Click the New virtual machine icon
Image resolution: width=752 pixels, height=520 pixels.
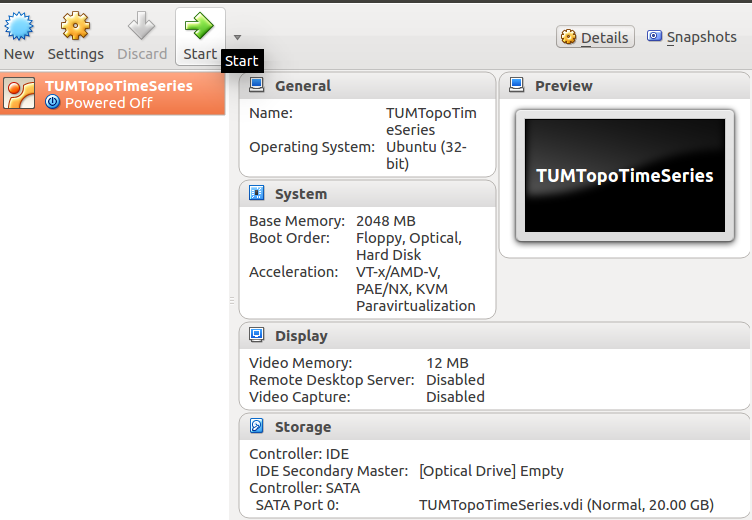tap(19, 25)
